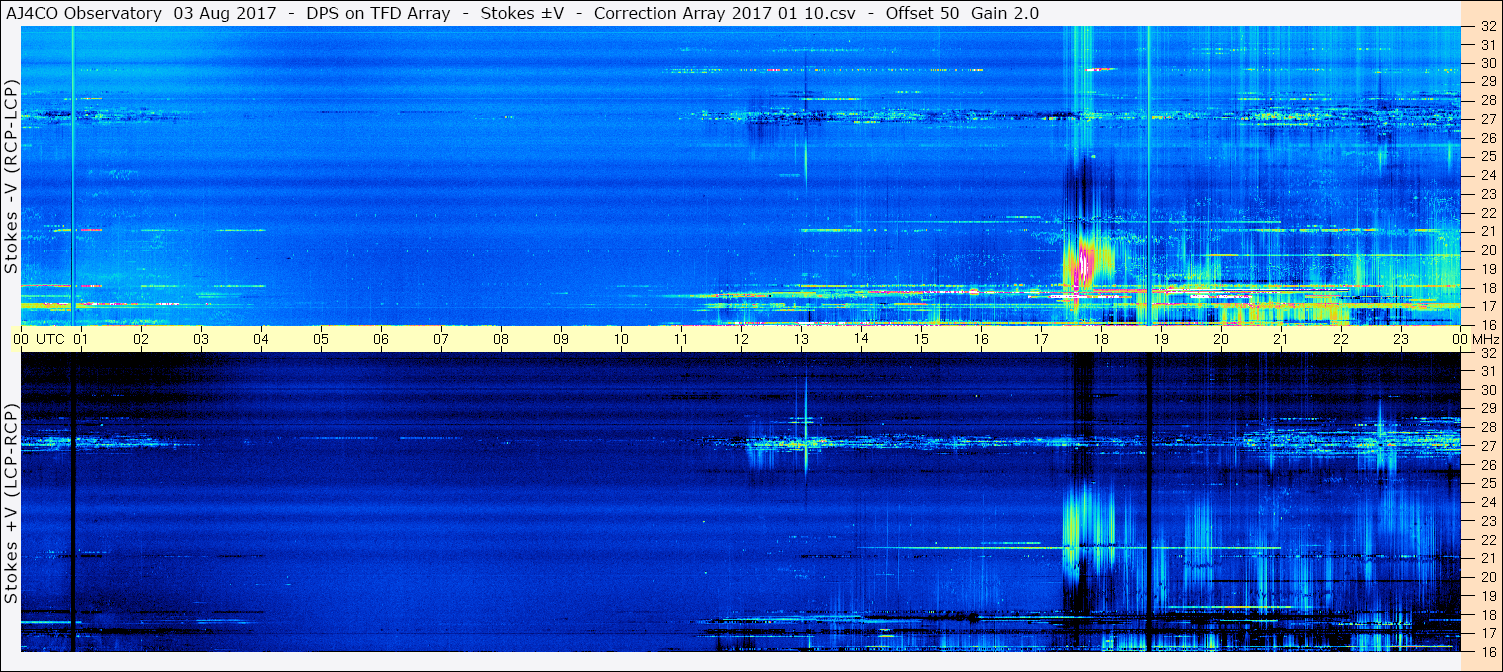Click 24 MHz tick in Stokes -V panel
The width and height of the screenshot is (1503, 672).
1487,175
